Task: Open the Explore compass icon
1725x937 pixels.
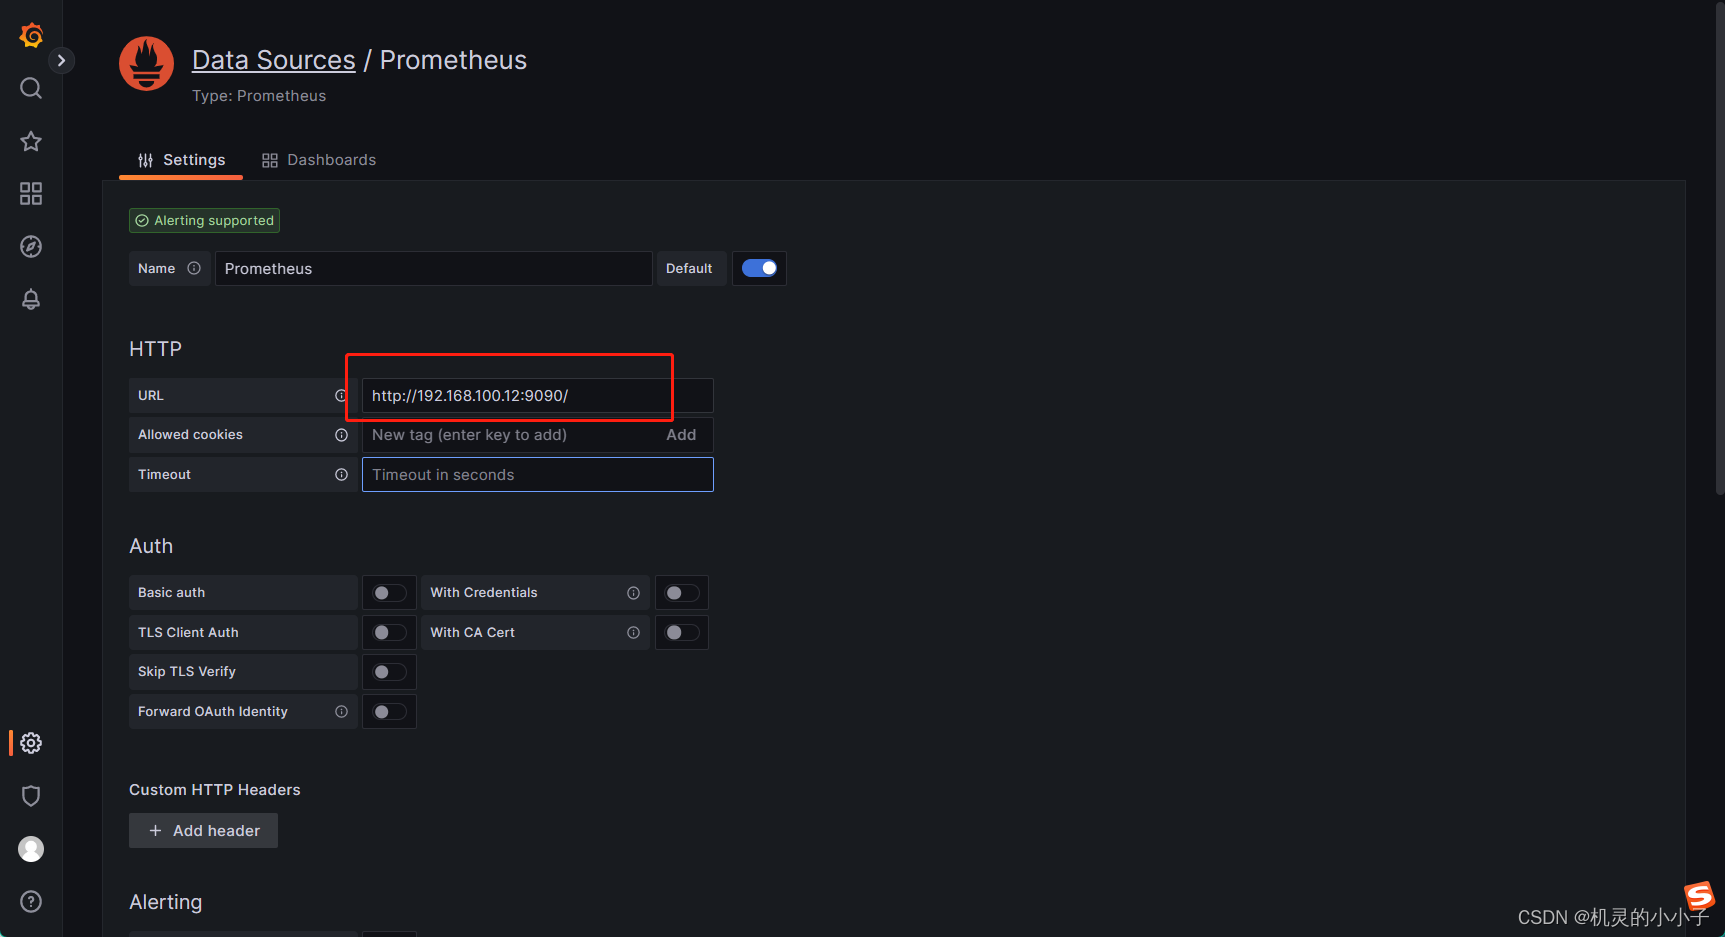Action: [x=31, y=246]
